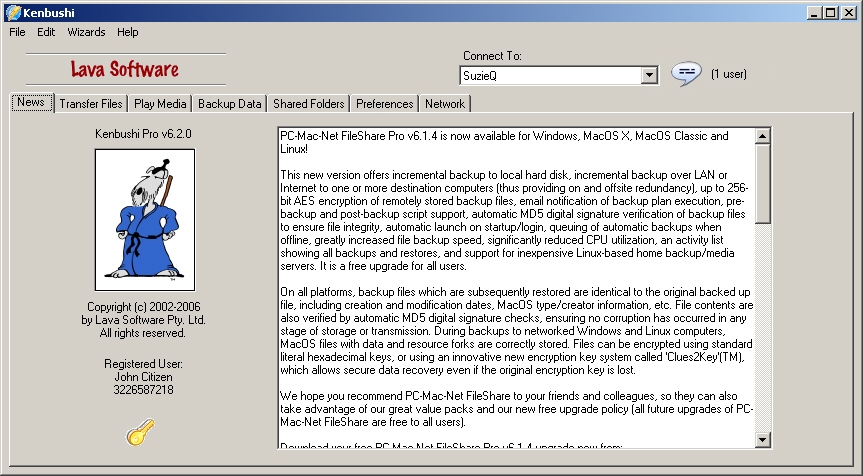Image resolution: width=863 pixels, height=476 pixels.
Task: Click the "Registered User:" label
Action: (143, 364)
